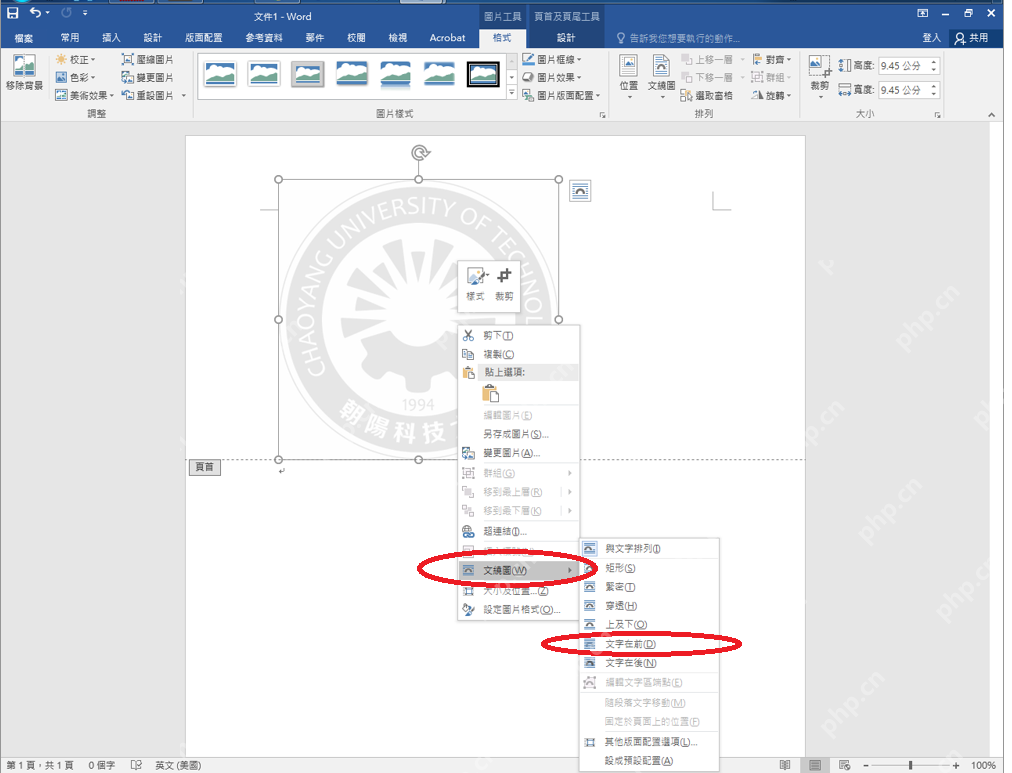Click 移除背景 remove background icon
The height and width of the screenshot is (773, 1012).
[25, 72]
